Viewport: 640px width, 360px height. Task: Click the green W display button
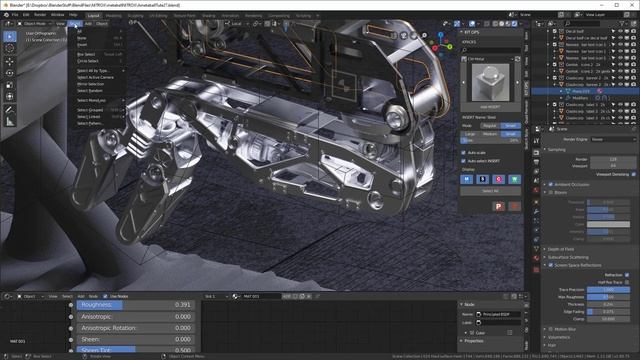pyautogui.click(x=514, y=179)
